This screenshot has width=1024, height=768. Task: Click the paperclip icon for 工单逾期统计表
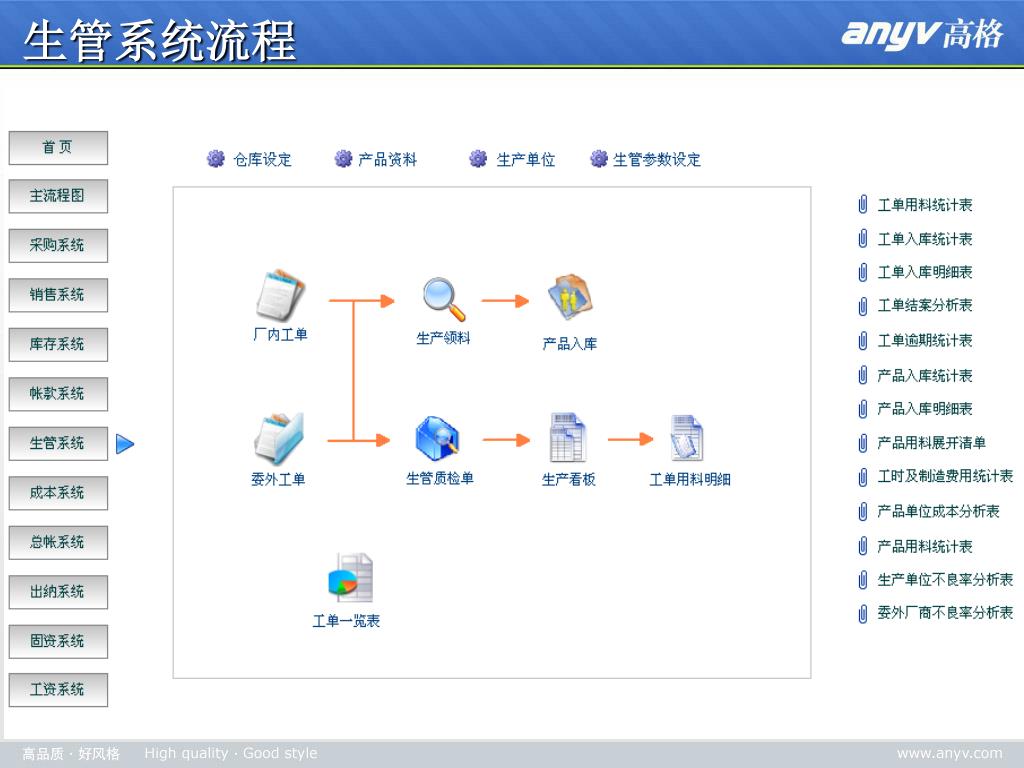click(x=863, y=341)
